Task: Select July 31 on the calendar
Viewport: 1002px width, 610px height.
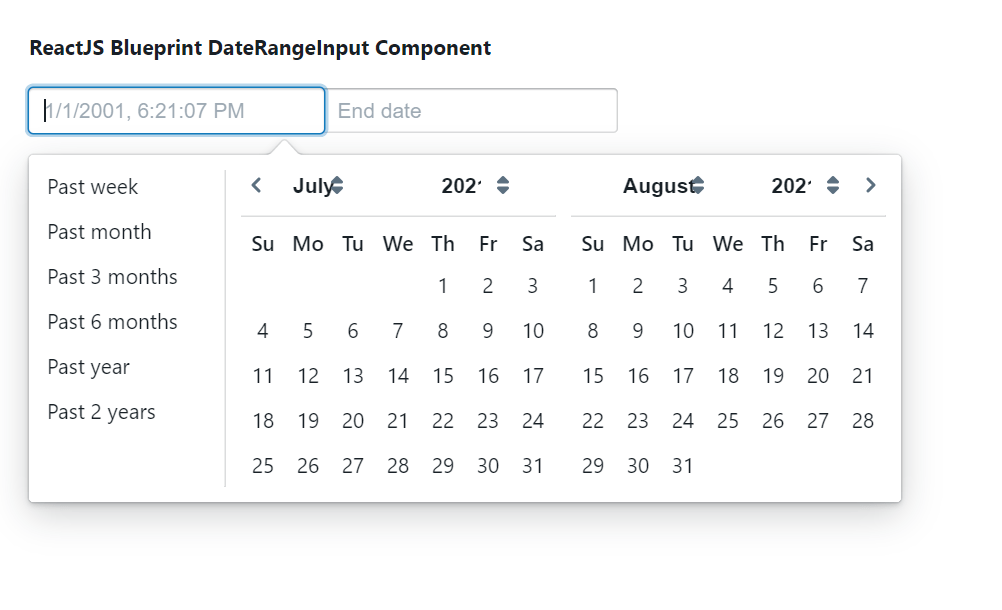Action: click(533, 465)
